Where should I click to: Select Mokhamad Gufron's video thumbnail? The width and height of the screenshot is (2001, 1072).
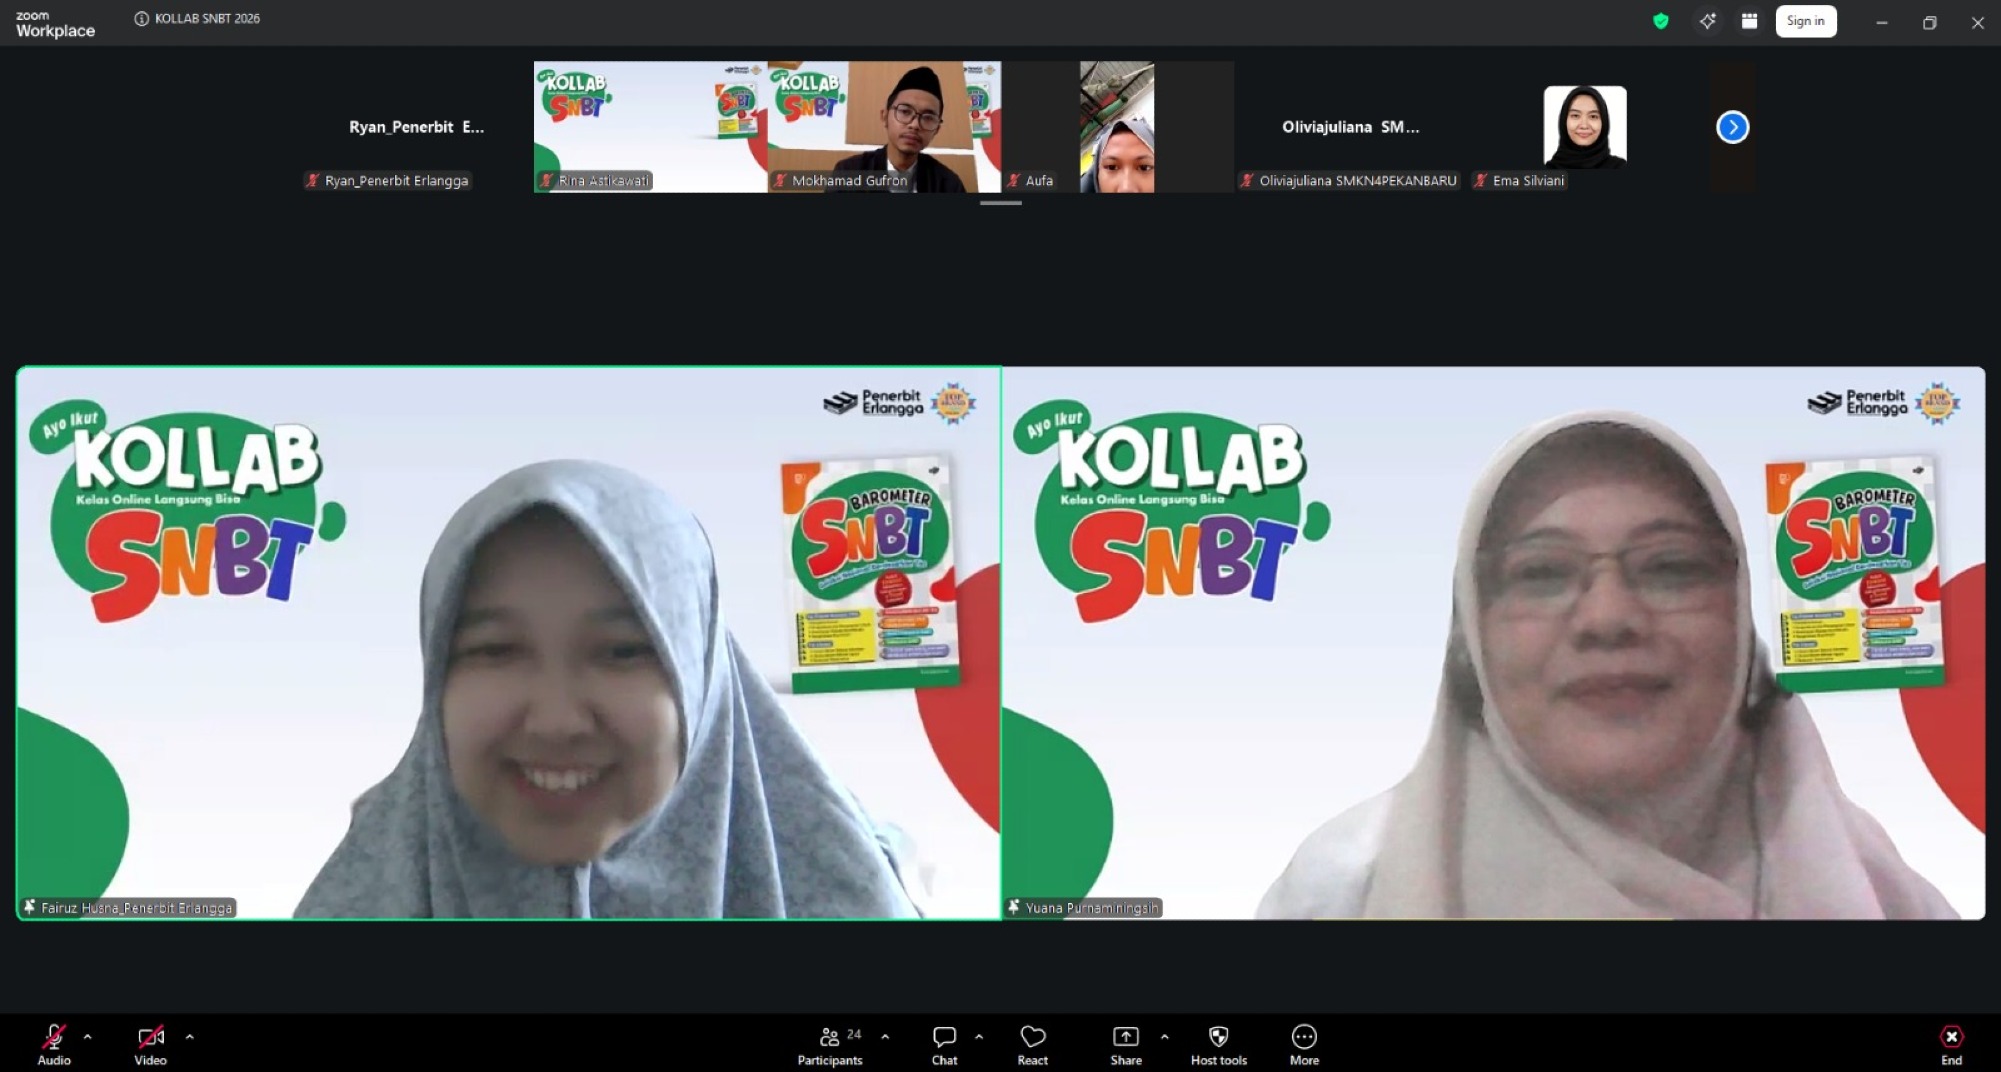click(x=884, y=126)
